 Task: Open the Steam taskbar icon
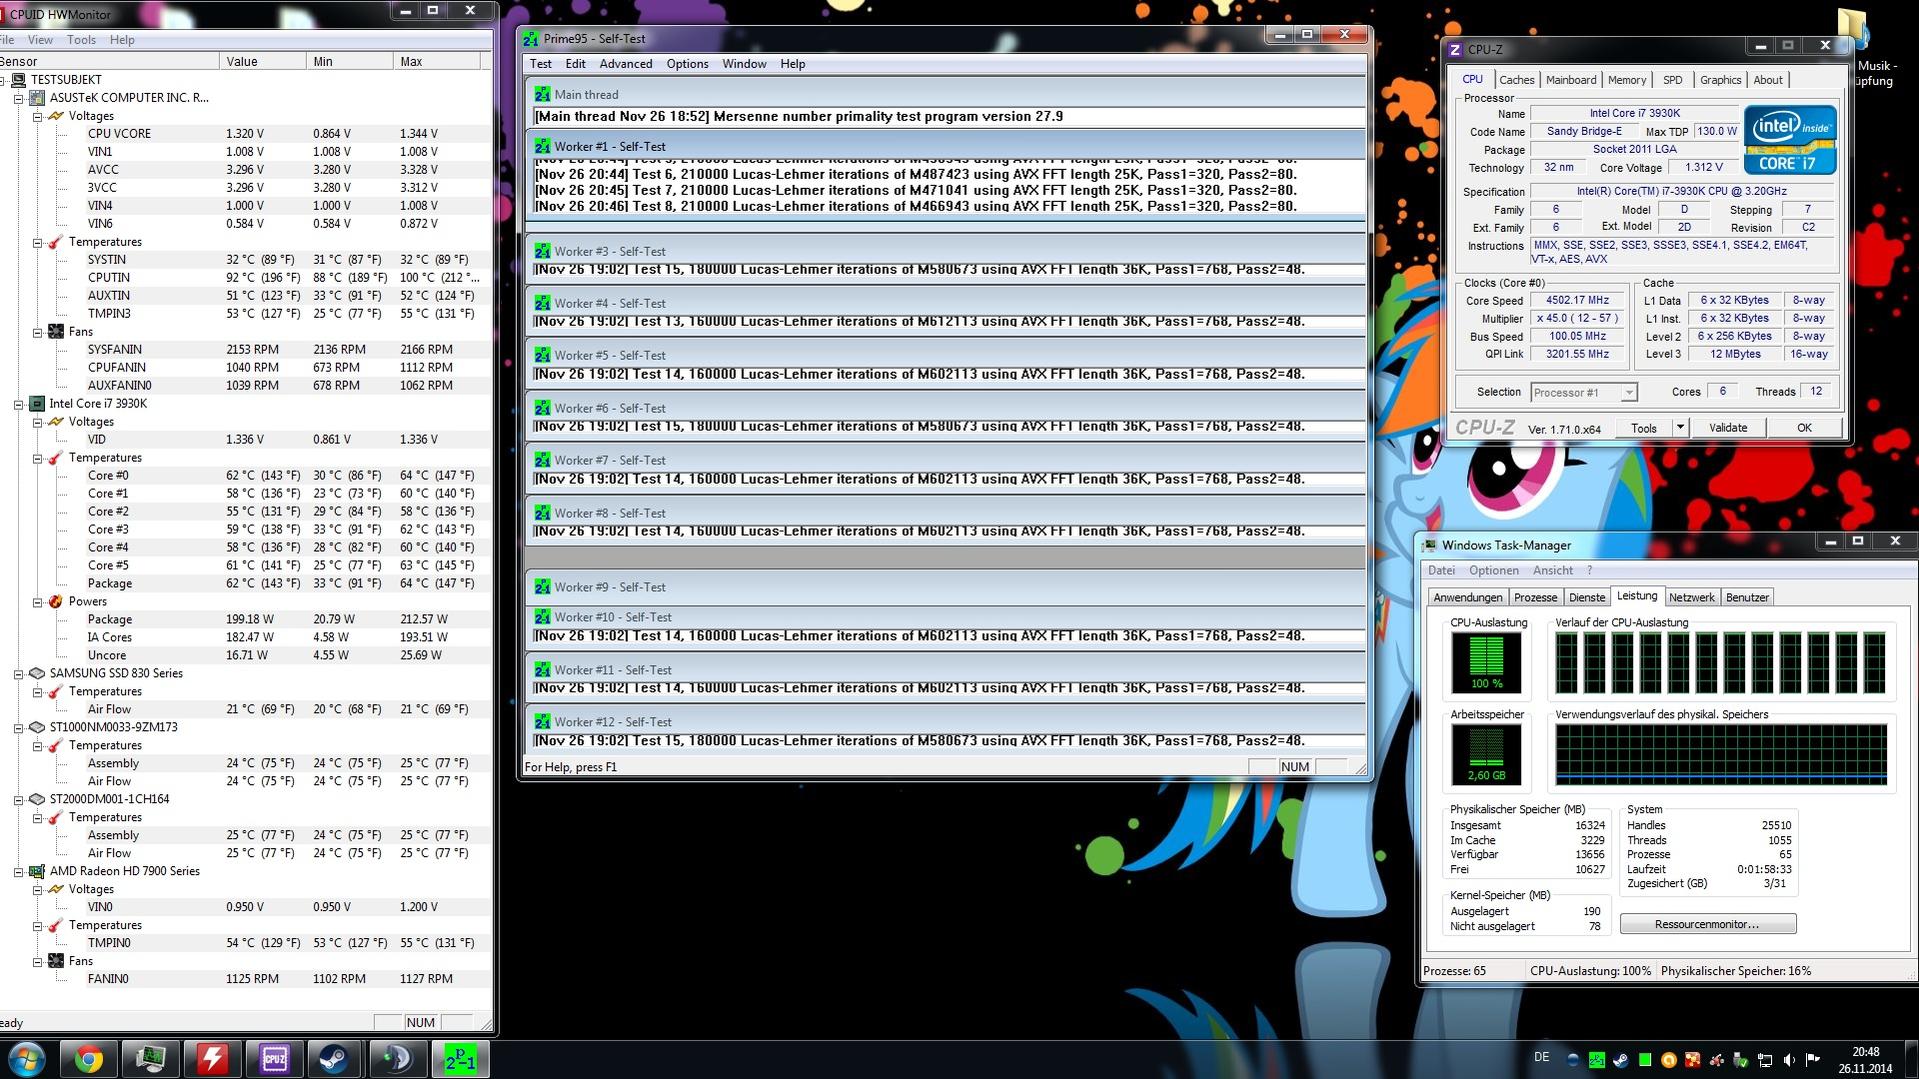pyautogui.click(x=335, y=1059)
